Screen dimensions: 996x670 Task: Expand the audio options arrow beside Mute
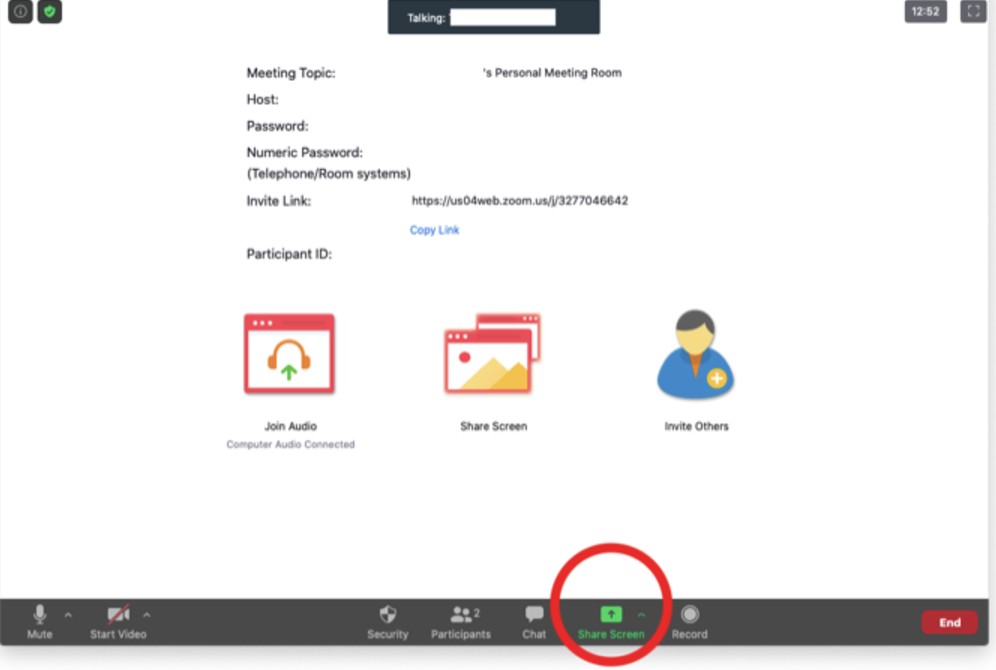(x=68, y=615)
